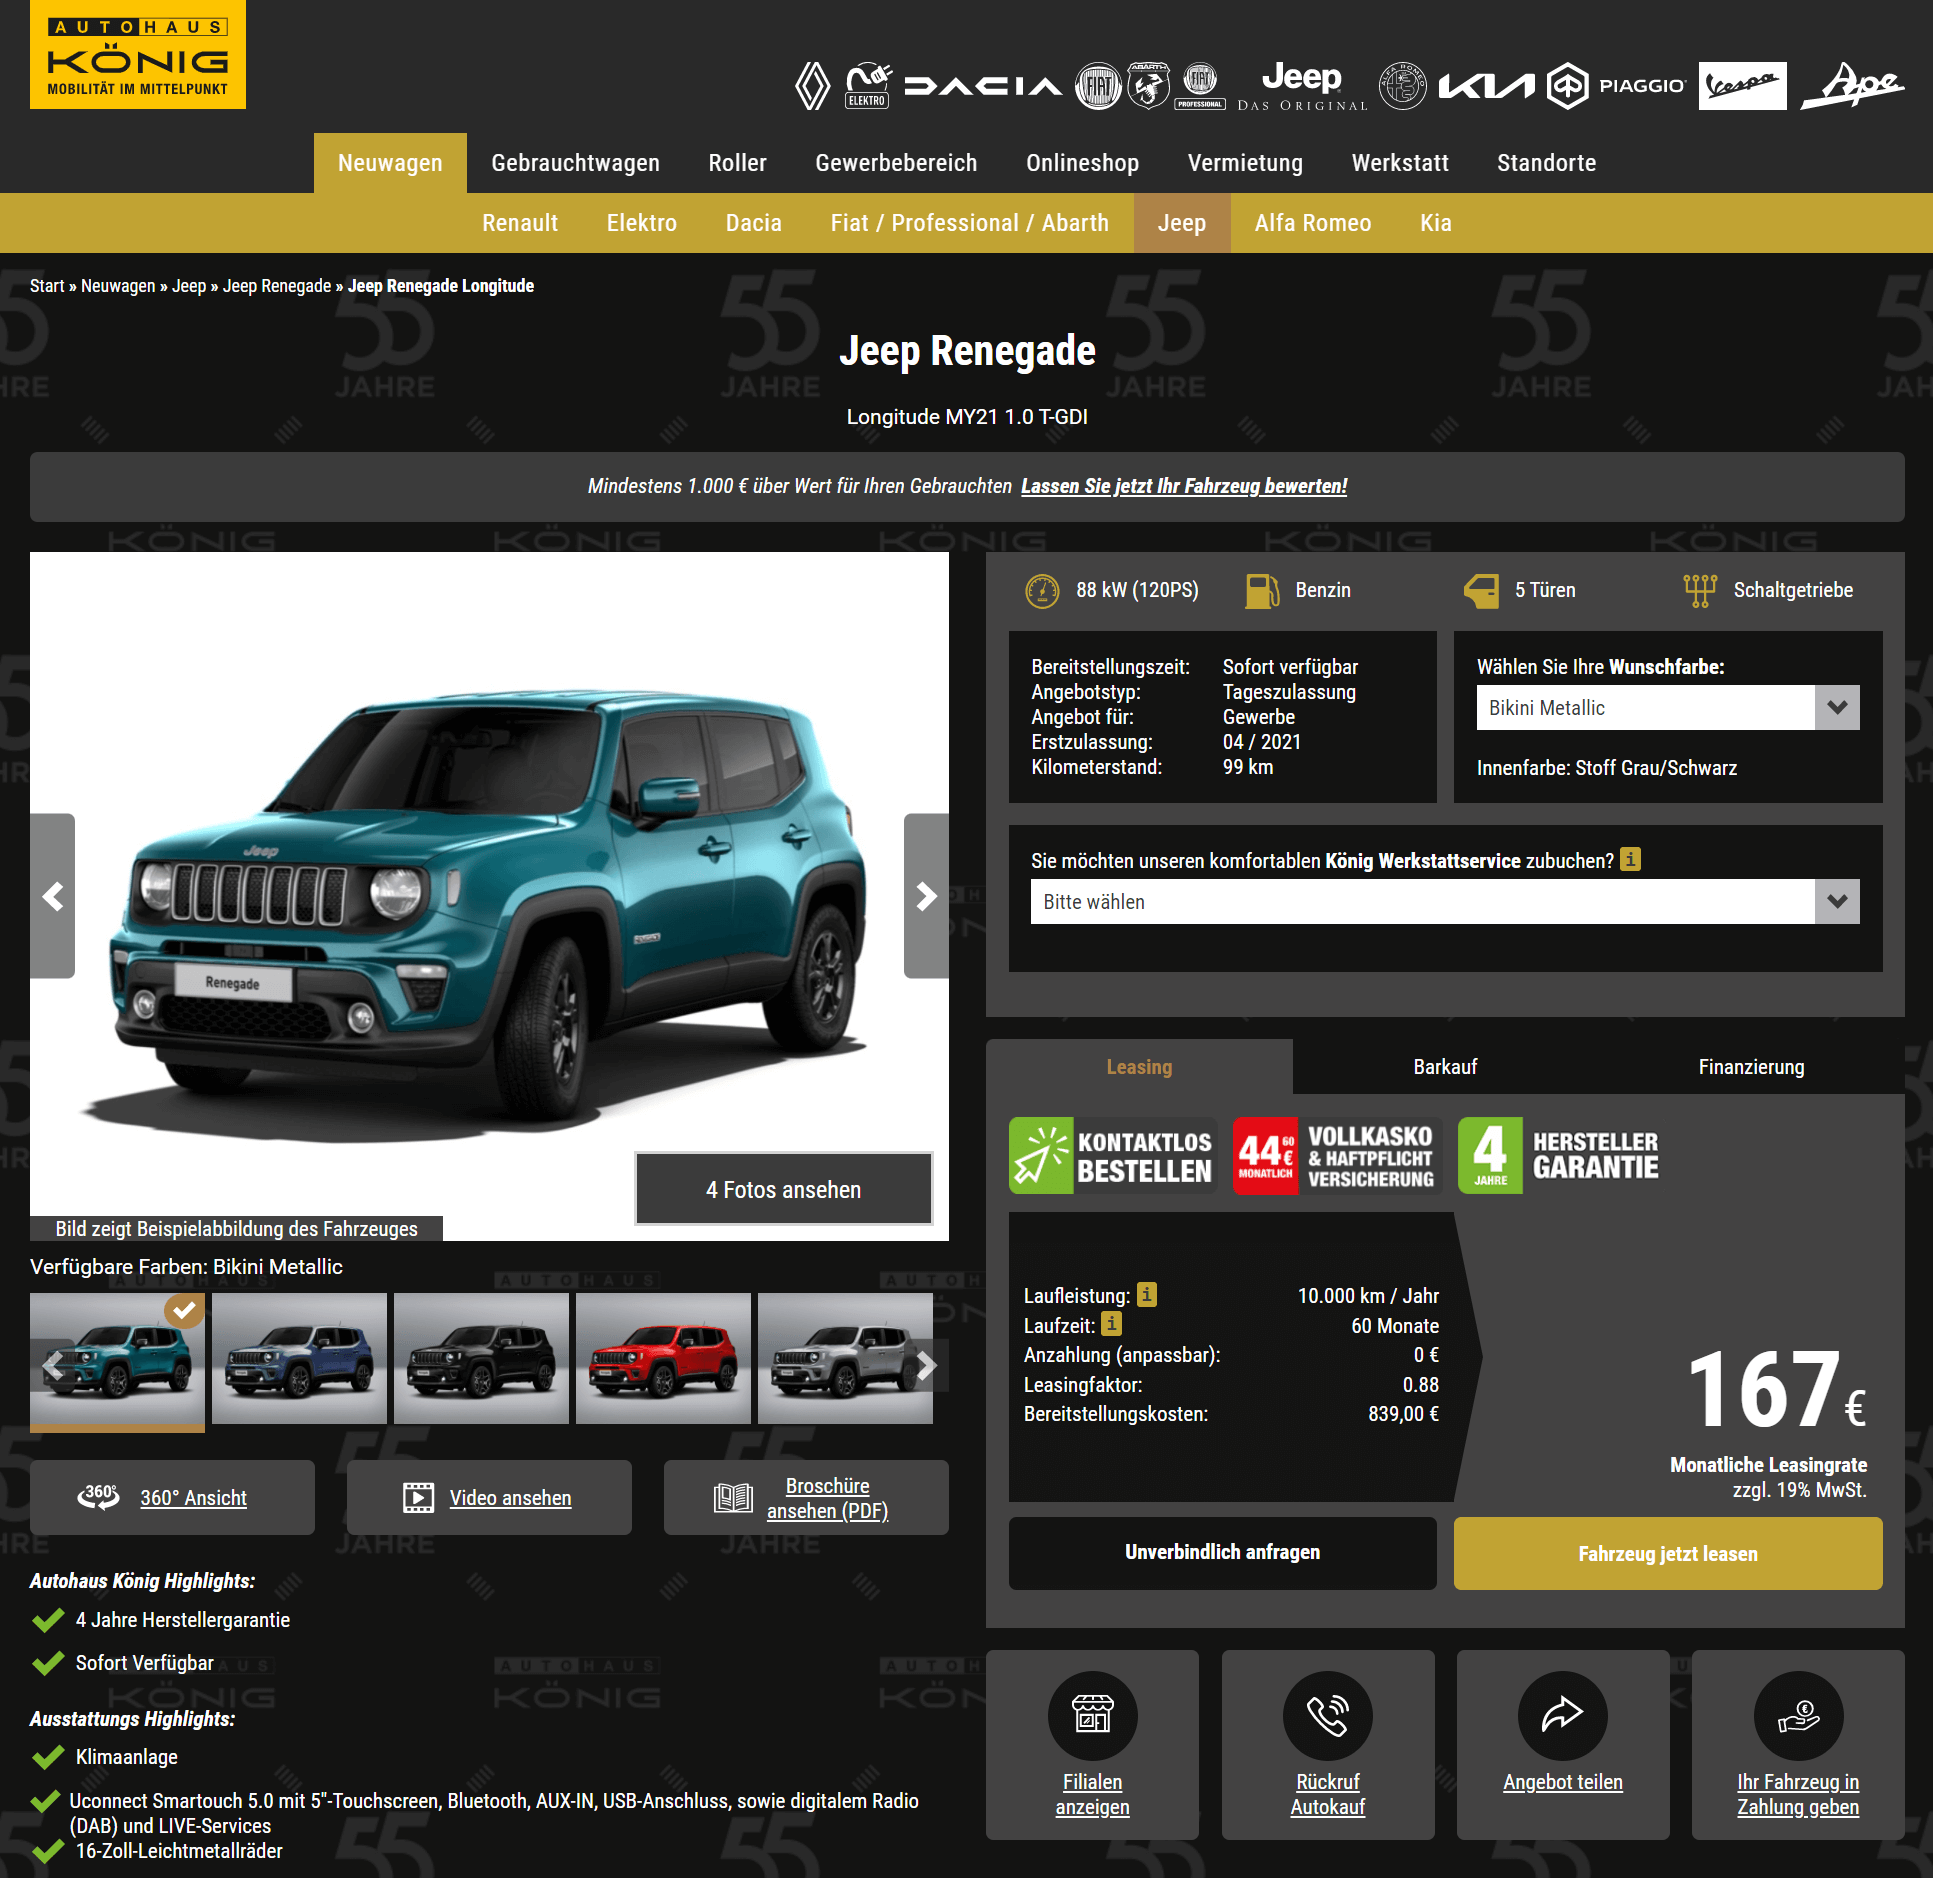
Task: Click the Alfa Romeo emblem
Action: [x=1403, y=87]
